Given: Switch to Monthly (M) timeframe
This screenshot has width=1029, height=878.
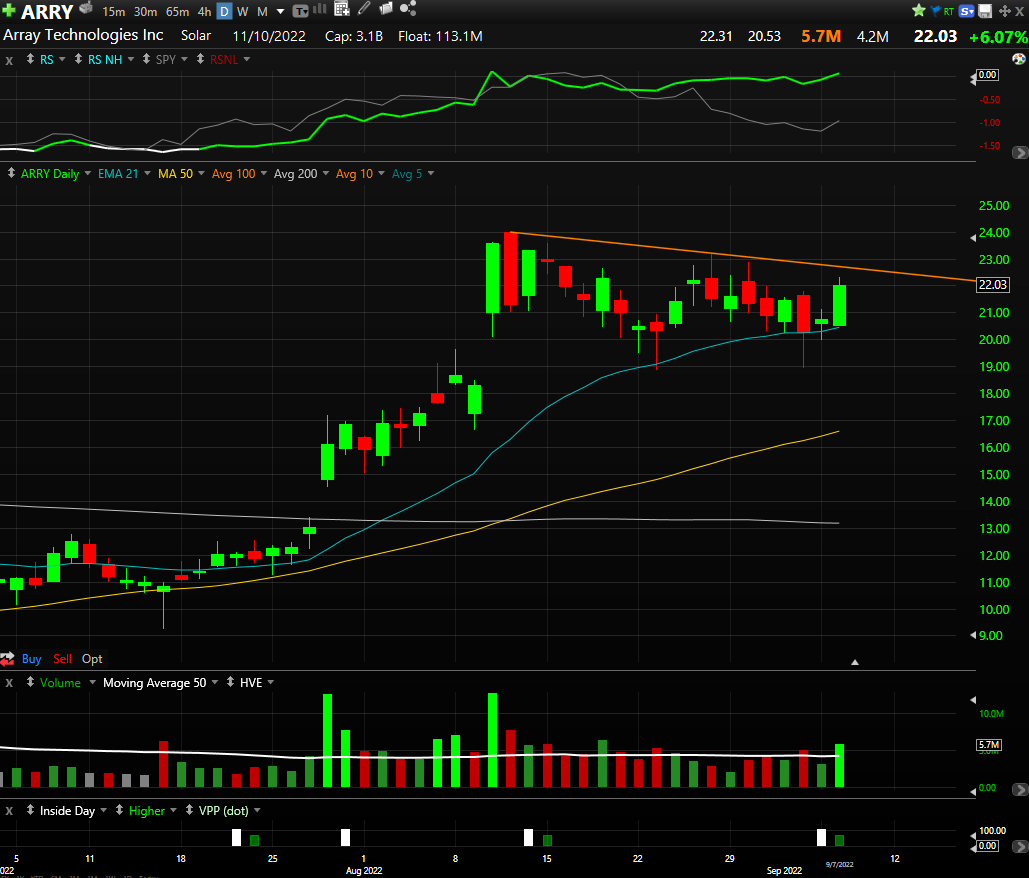Looking at the screenshot, I should pos(262,12).
